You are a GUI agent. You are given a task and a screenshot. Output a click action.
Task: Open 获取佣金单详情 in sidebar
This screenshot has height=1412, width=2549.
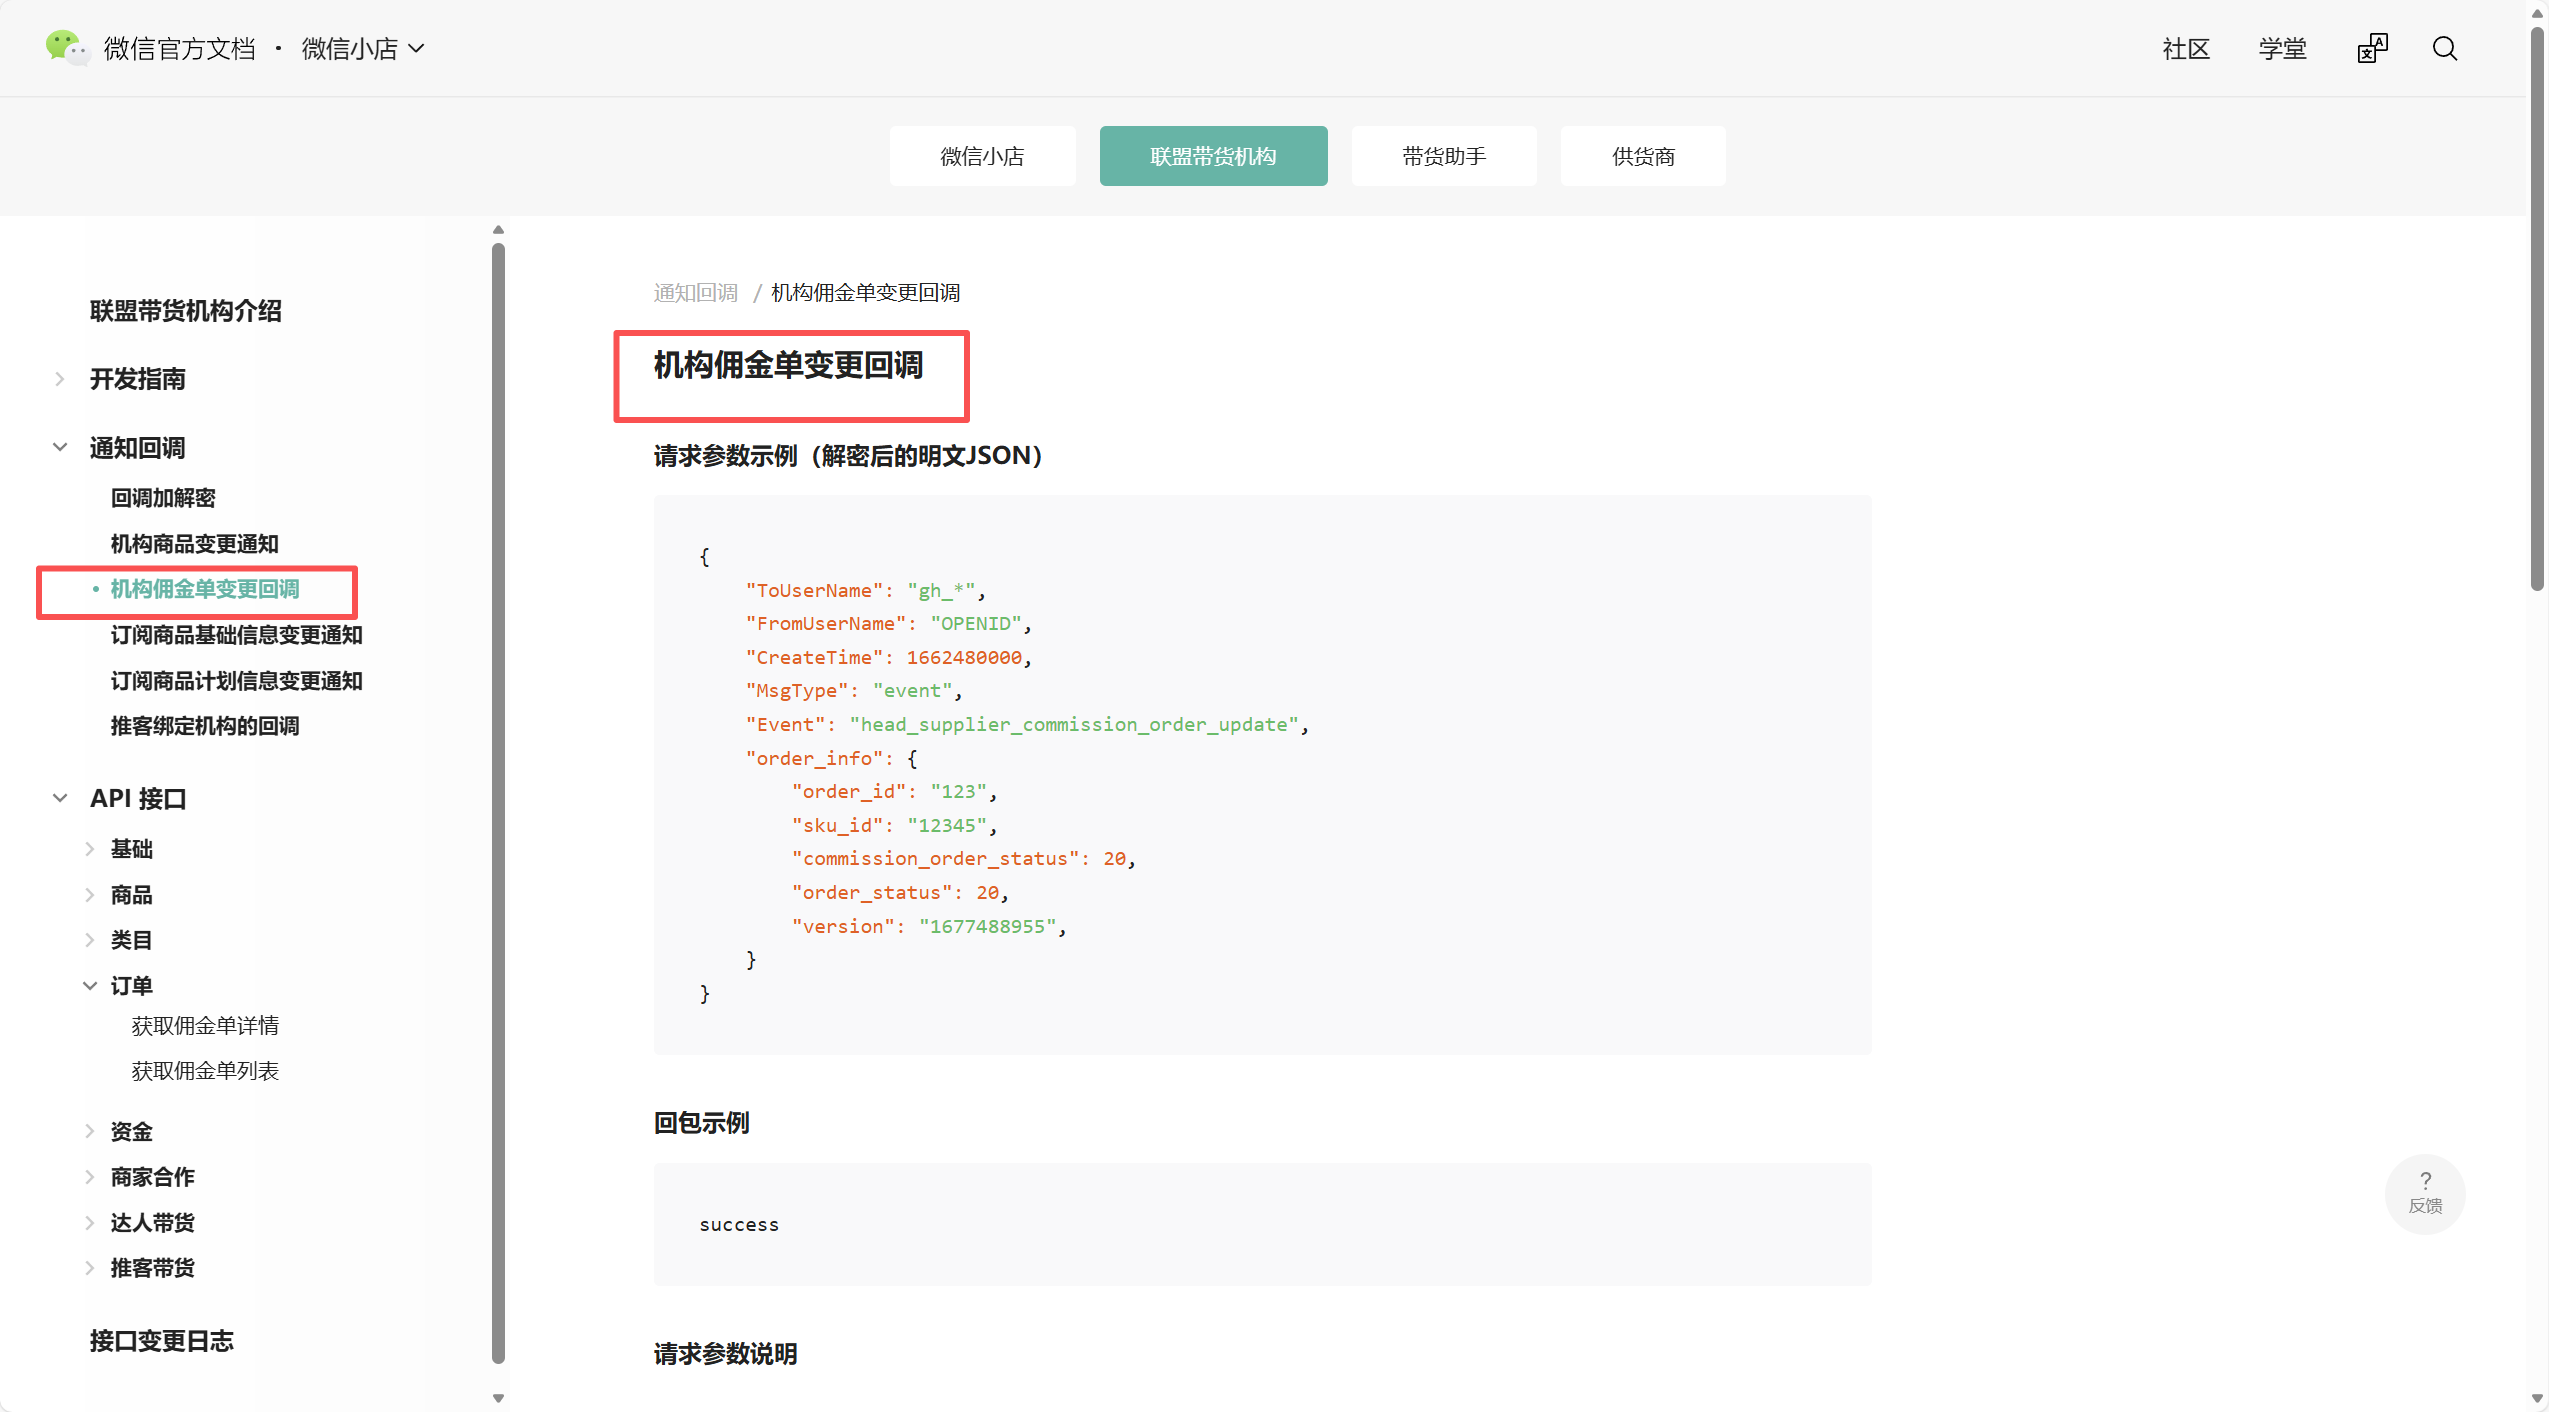205,1025
